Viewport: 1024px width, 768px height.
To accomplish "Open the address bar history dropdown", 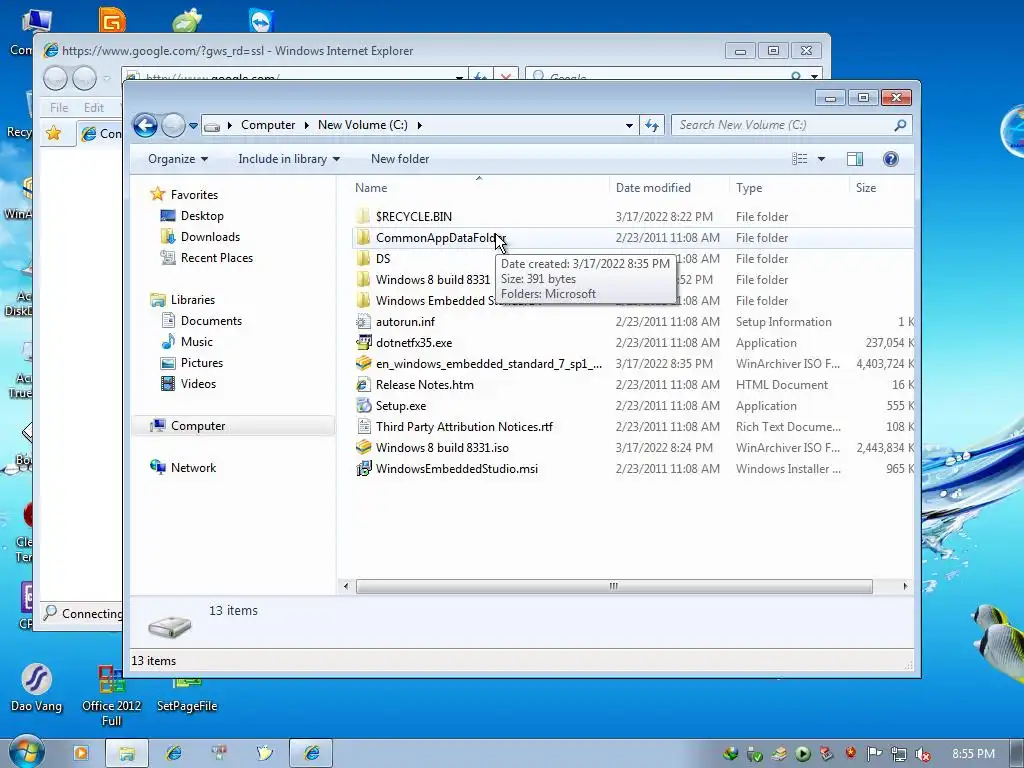I will coord(629,125).
